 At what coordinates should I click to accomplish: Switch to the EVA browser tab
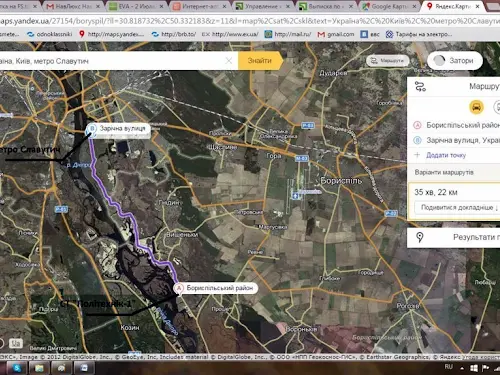[x=136, y=6]
